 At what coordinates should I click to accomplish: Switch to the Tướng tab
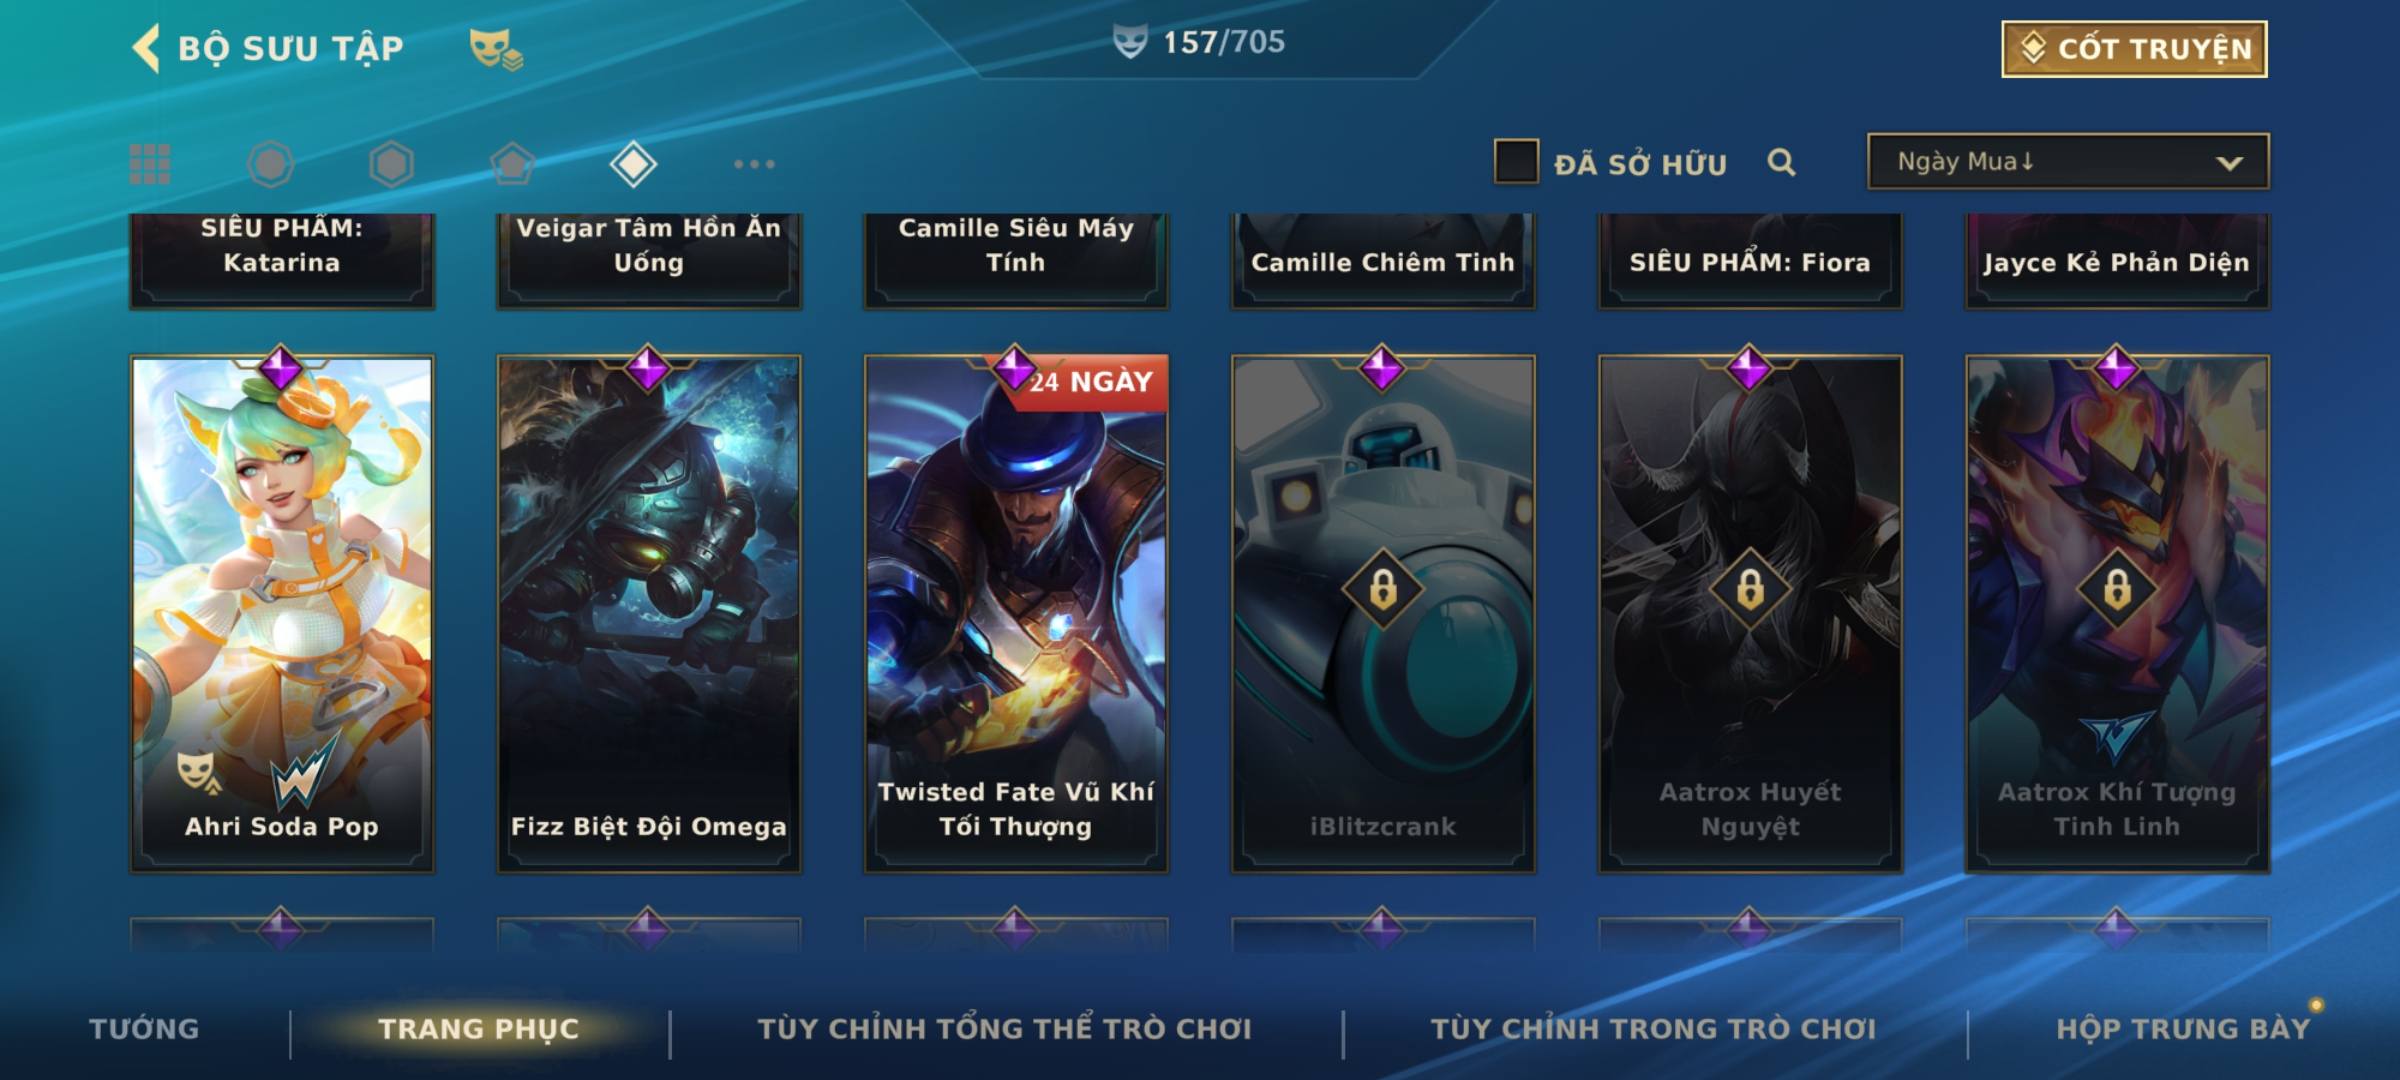(x=144, y=1029)
